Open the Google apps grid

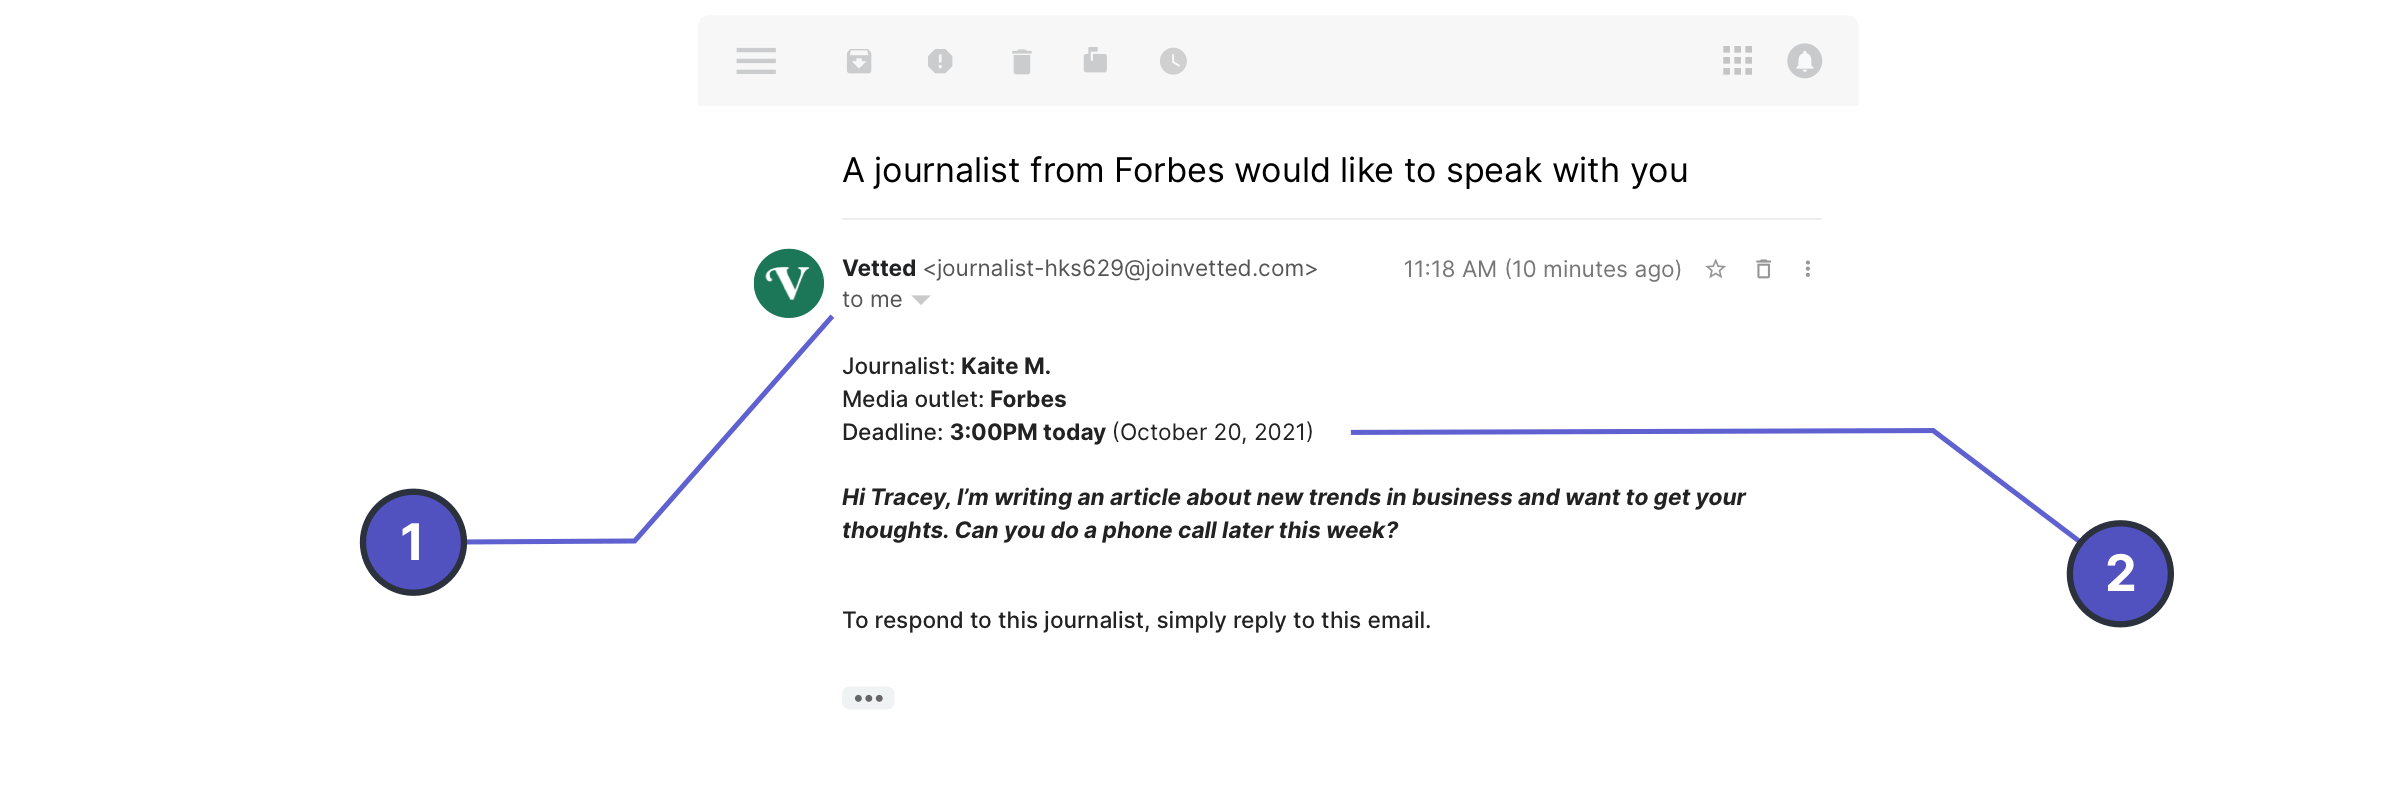click(1738, 61)
